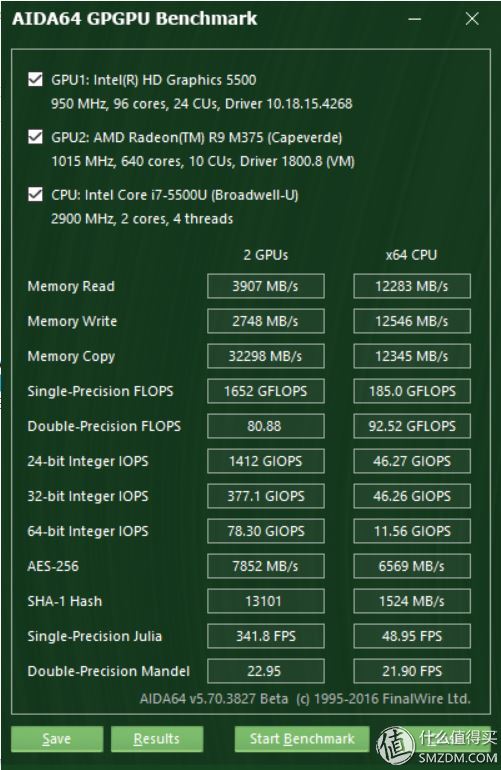Click the AES-256 row label
The height and width of the screenshot is (770, 501).
click(53, 566)
